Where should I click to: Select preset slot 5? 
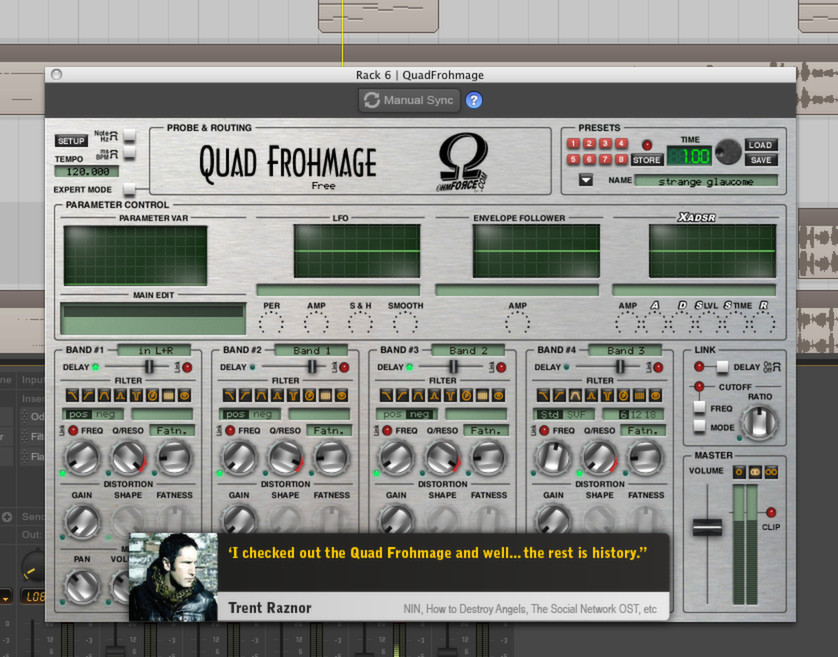click(573, 159)
